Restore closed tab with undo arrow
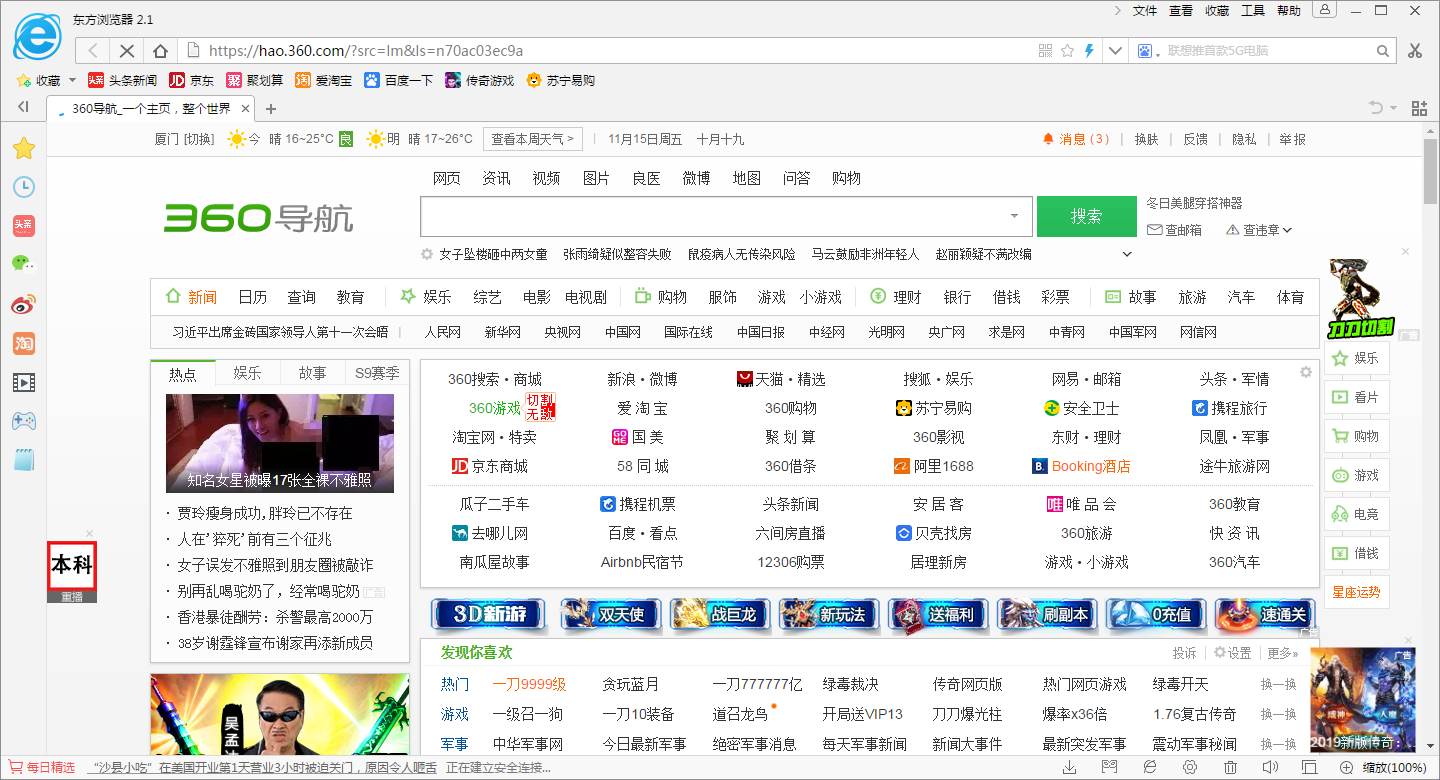Image resolution: width=1440 pixels, height=780 pixels. [1377, 108]
